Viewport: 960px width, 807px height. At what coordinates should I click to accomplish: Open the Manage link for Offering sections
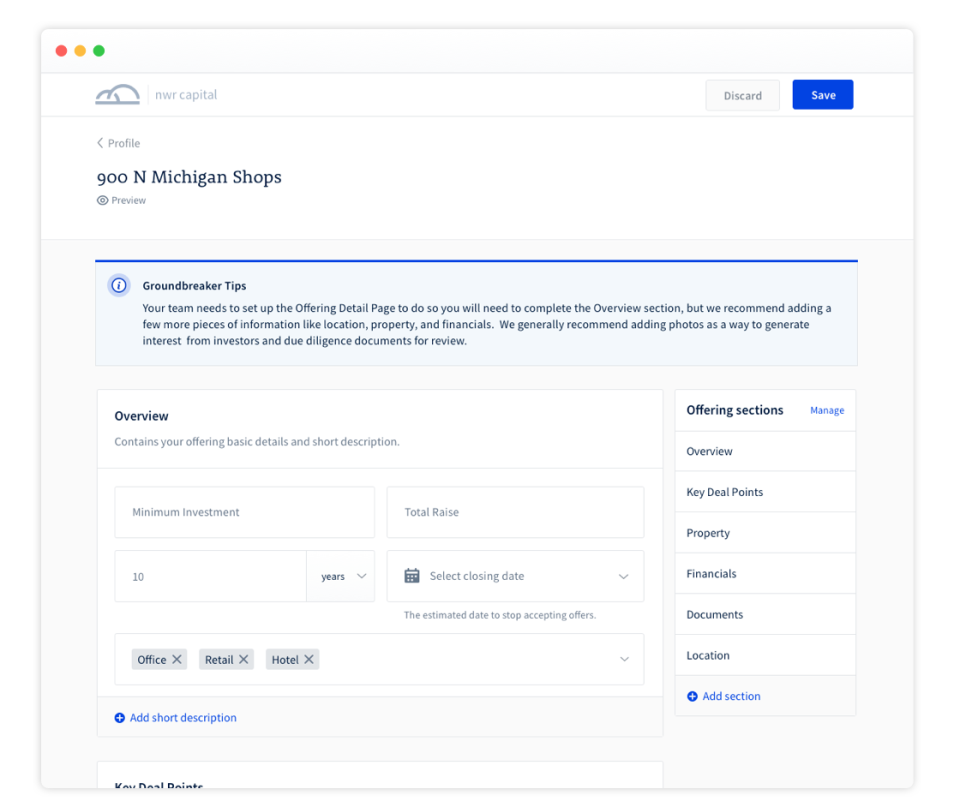point(827,410)
